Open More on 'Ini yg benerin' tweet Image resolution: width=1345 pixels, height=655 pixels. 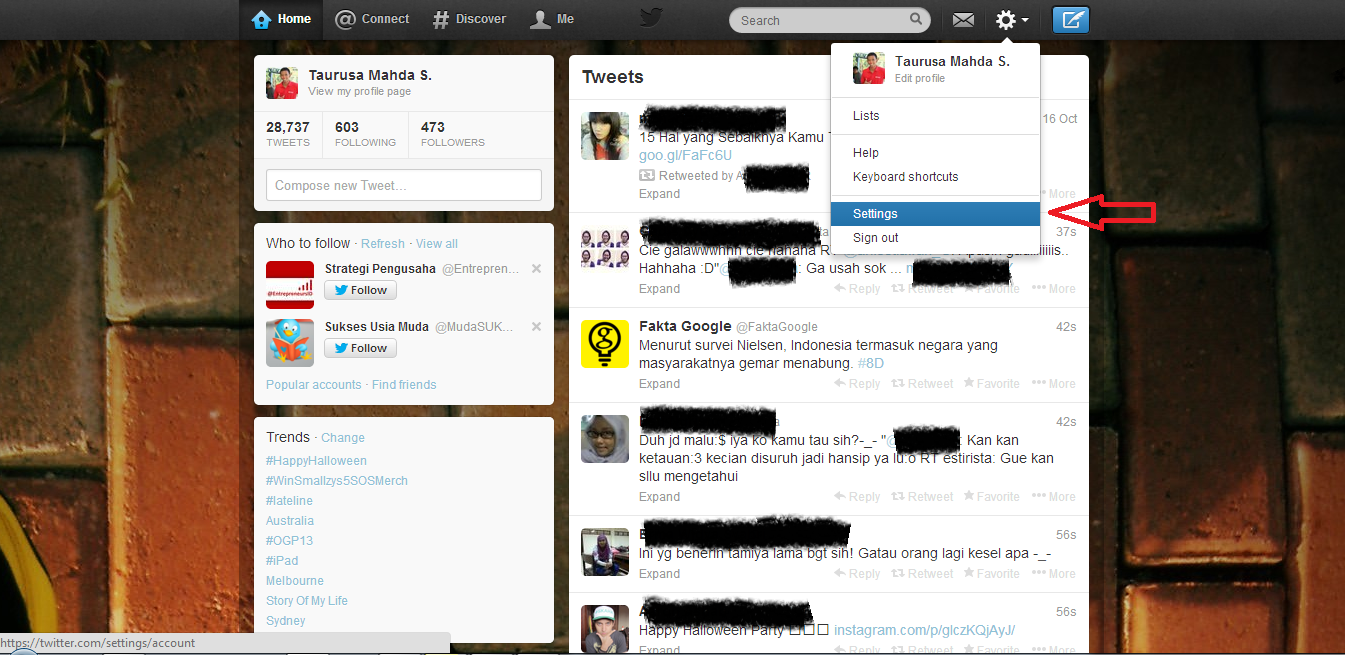tap(1054, 574)
